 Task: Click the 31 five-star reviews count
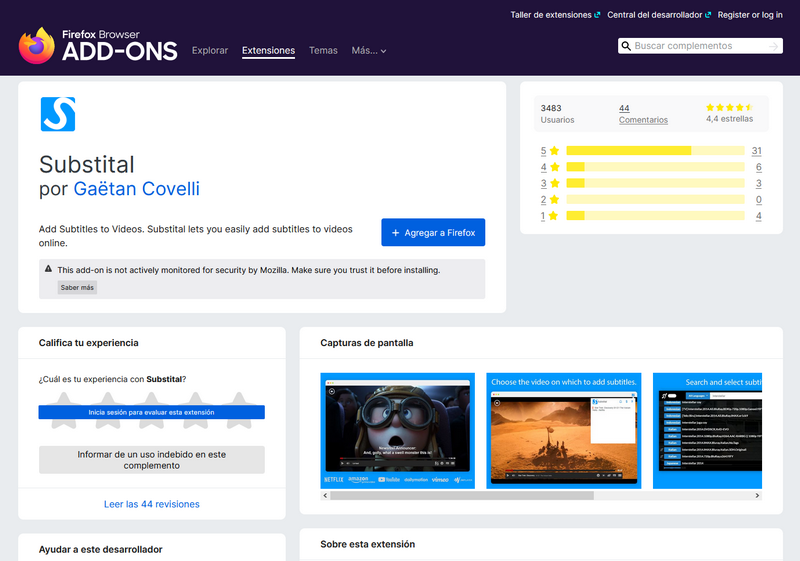click(x=757, y=150)
